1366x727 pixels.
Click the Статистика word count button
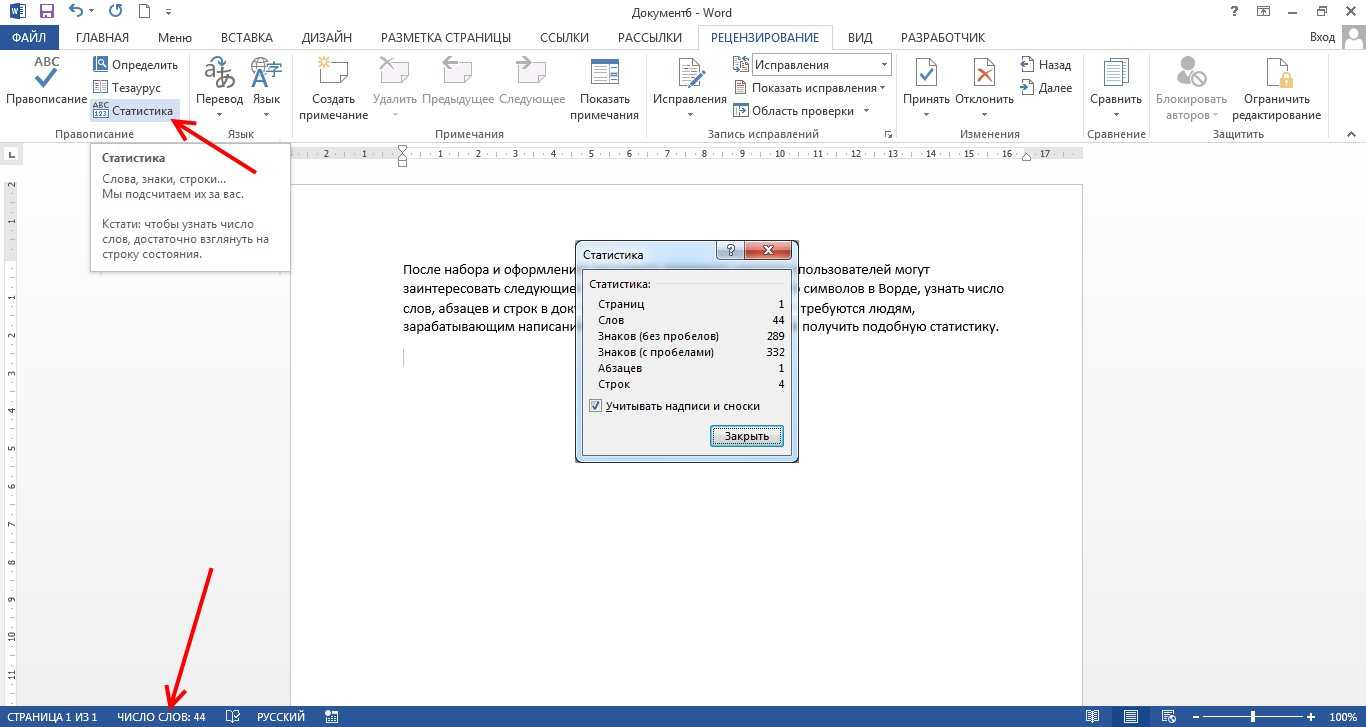click(133, 110)
